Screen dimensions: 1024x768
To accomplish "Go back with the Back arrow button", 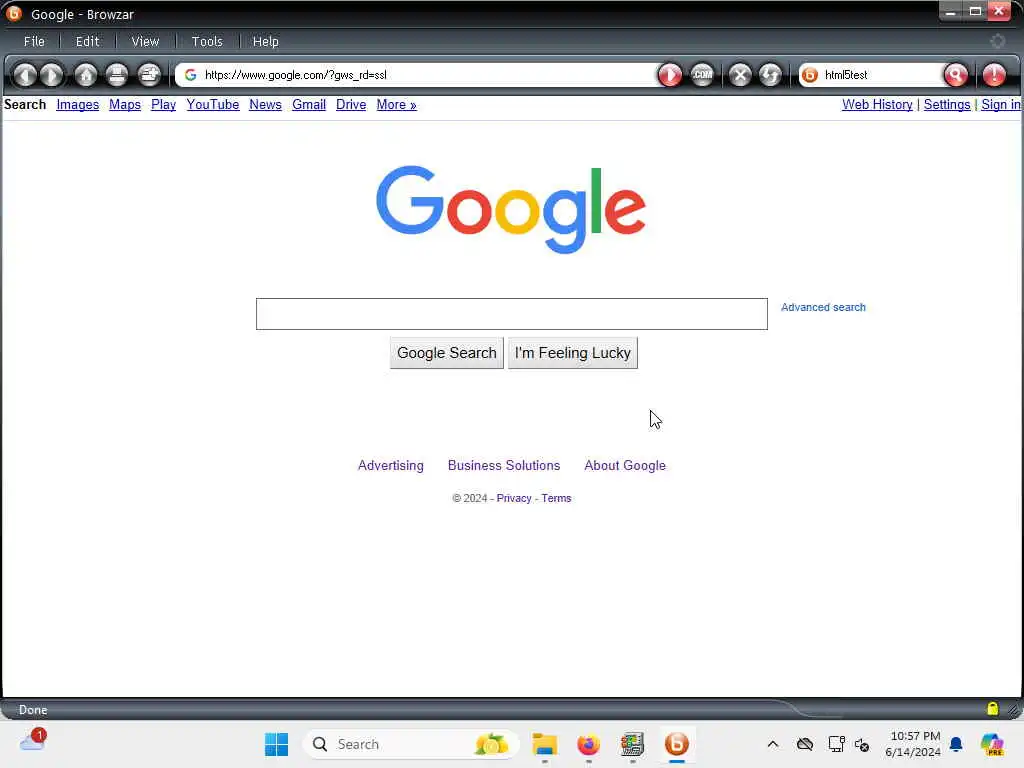I will 25,75.
